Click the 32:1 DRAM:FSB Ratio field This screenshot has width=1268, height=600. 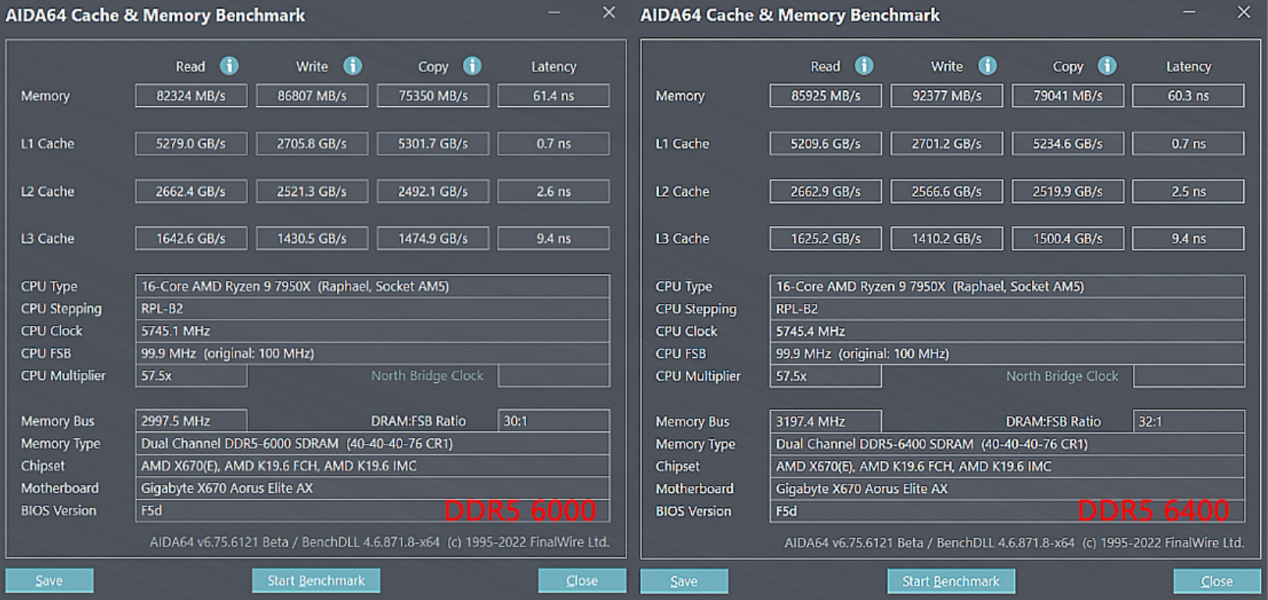(1188, 421)
